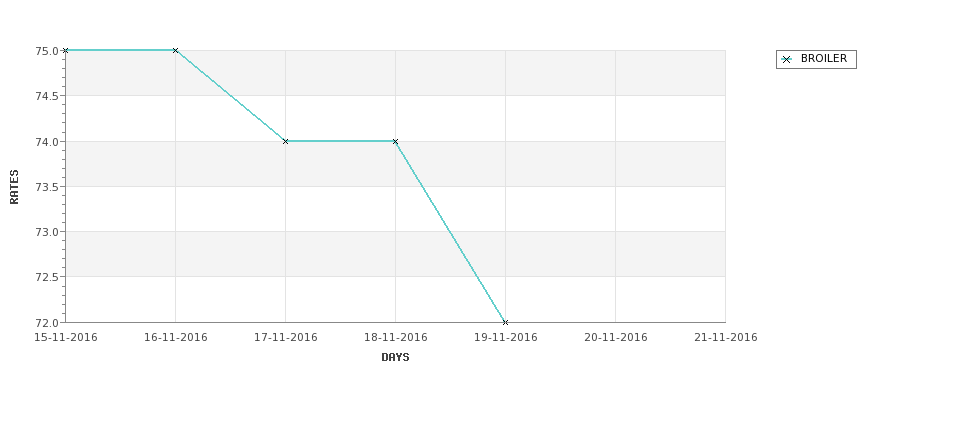Screen dimensions: 975x429
Task: Select the data point at 16-11-2016
Action: [175, 50]
